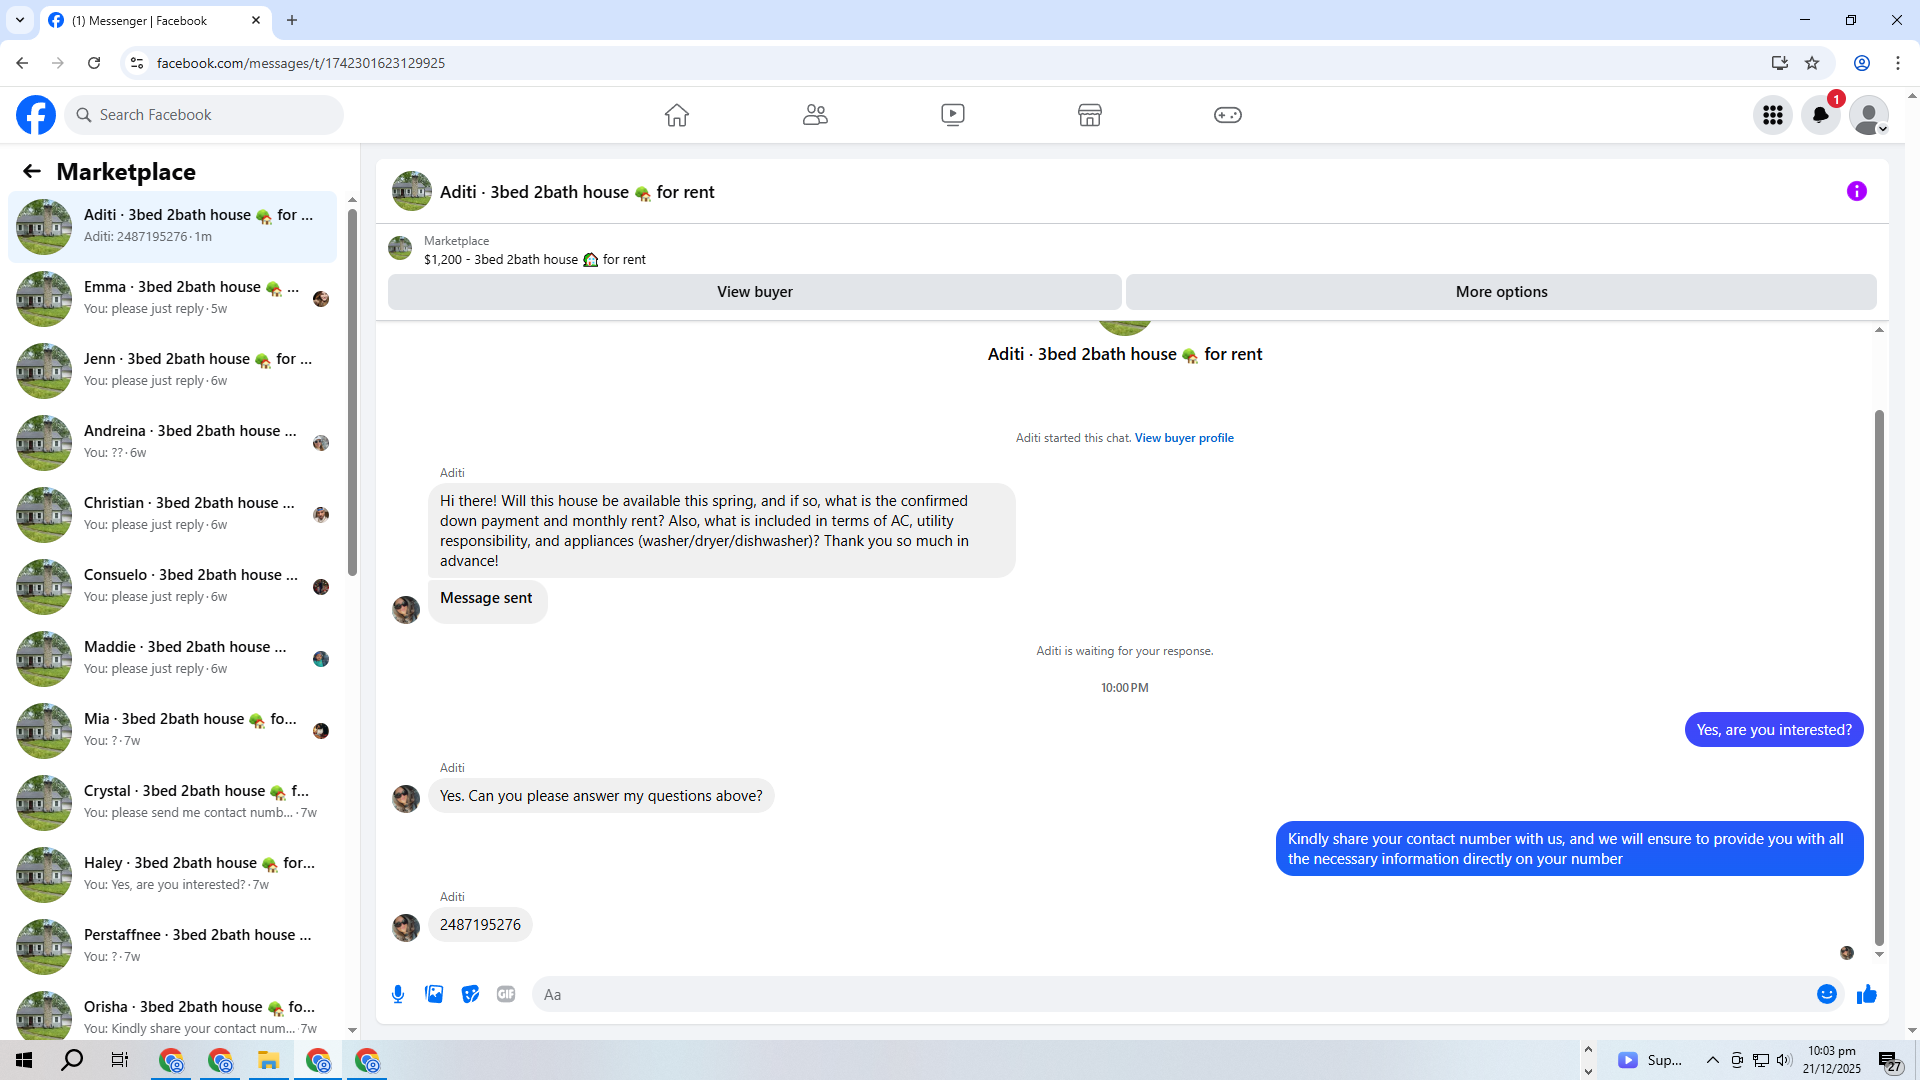Open the taskbar clock and date
This screenshot has width=1920, height=1080.
1832,1060
